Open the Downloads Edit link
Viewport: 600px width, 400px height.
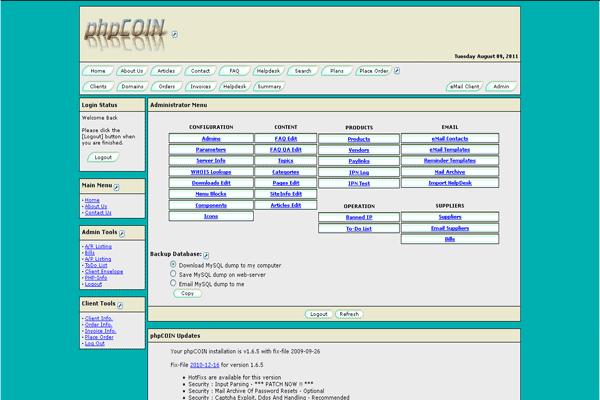[211, 183]
